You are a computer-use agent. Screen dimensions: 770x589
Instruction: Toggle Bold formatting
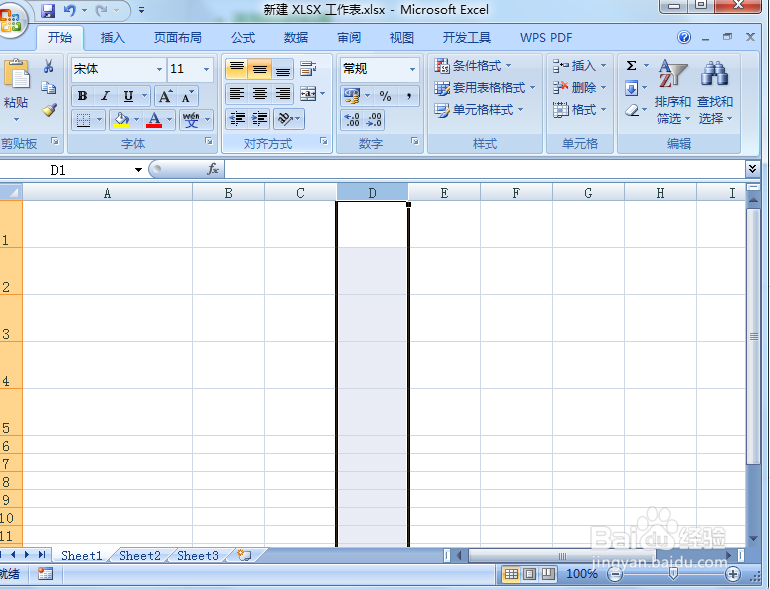[82, 96]
